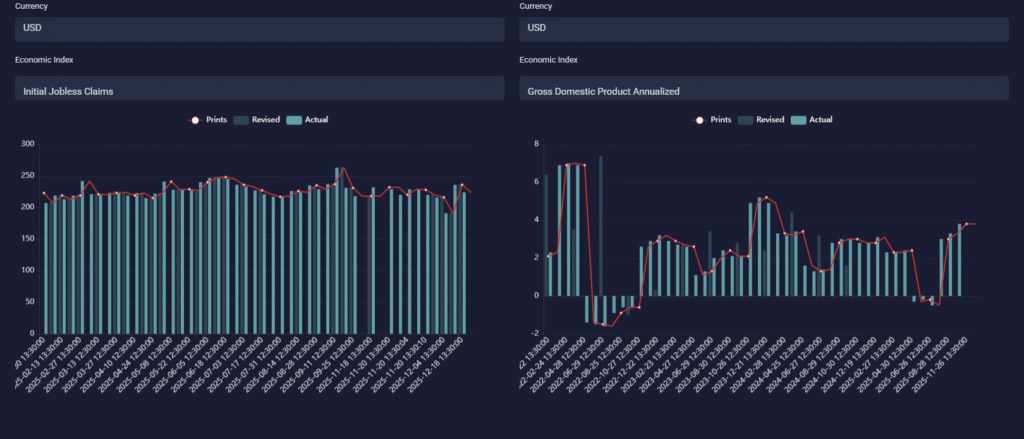Click the first Prints data point on Jobless Claims chart

click(44, 193)
